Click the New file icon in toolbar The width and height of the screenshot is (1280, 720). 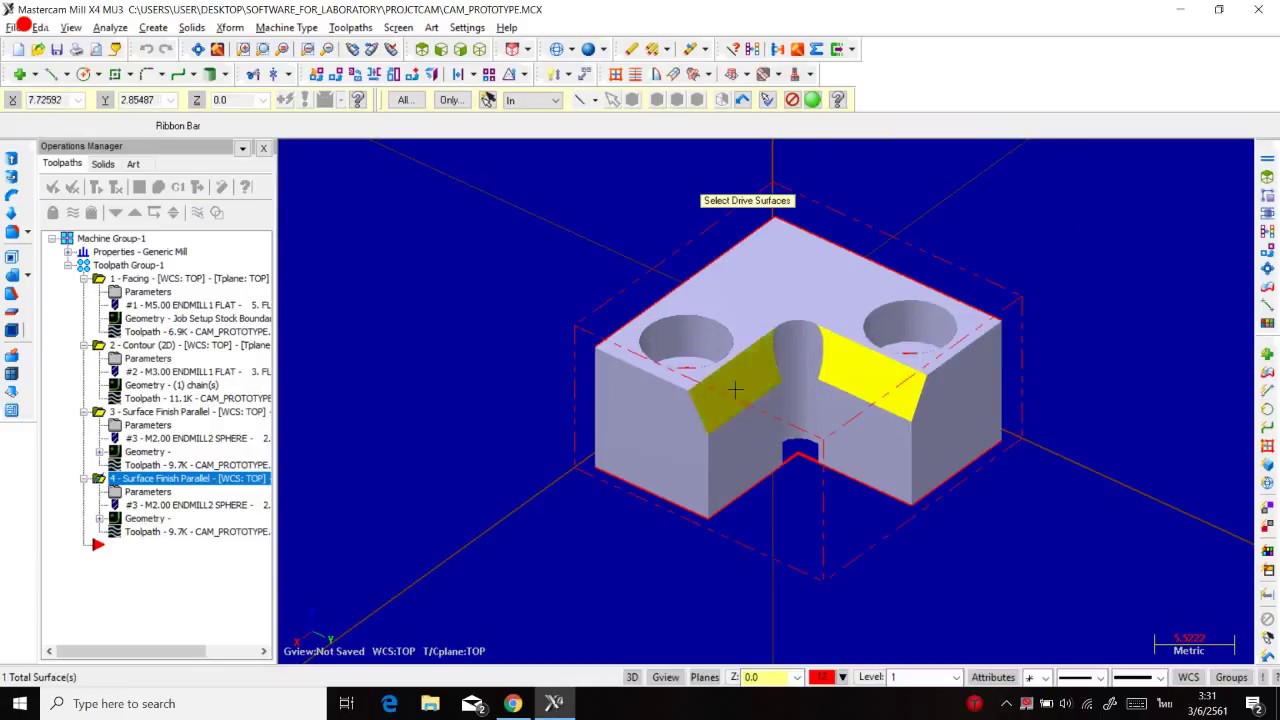point(18,49)
